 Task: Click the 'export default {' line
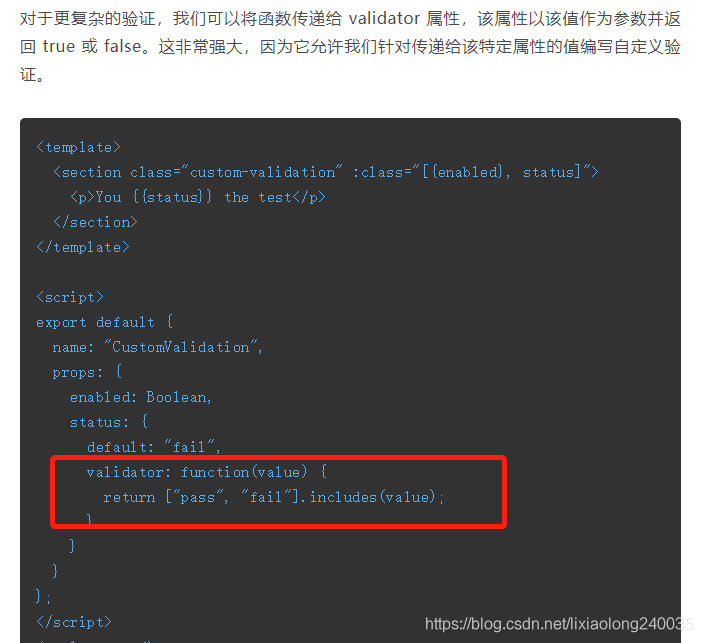point(104,322)
